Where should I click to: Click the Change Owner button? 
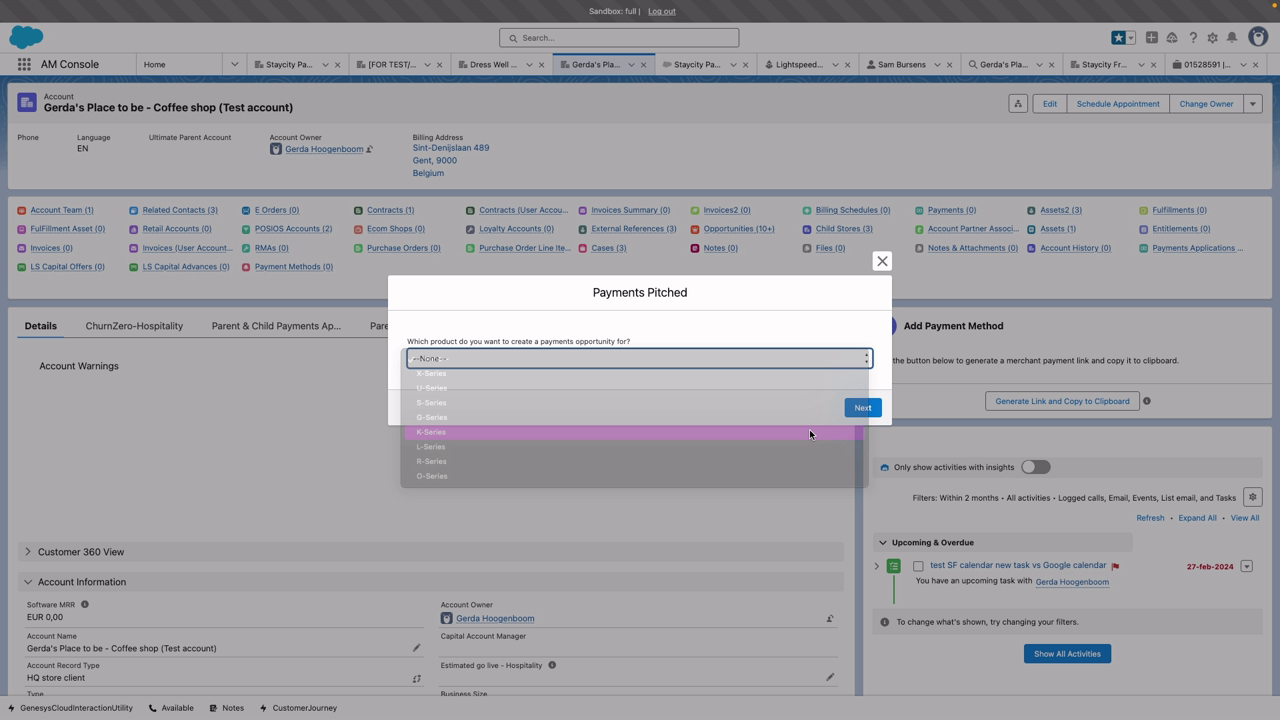[x=1206, y=104]
